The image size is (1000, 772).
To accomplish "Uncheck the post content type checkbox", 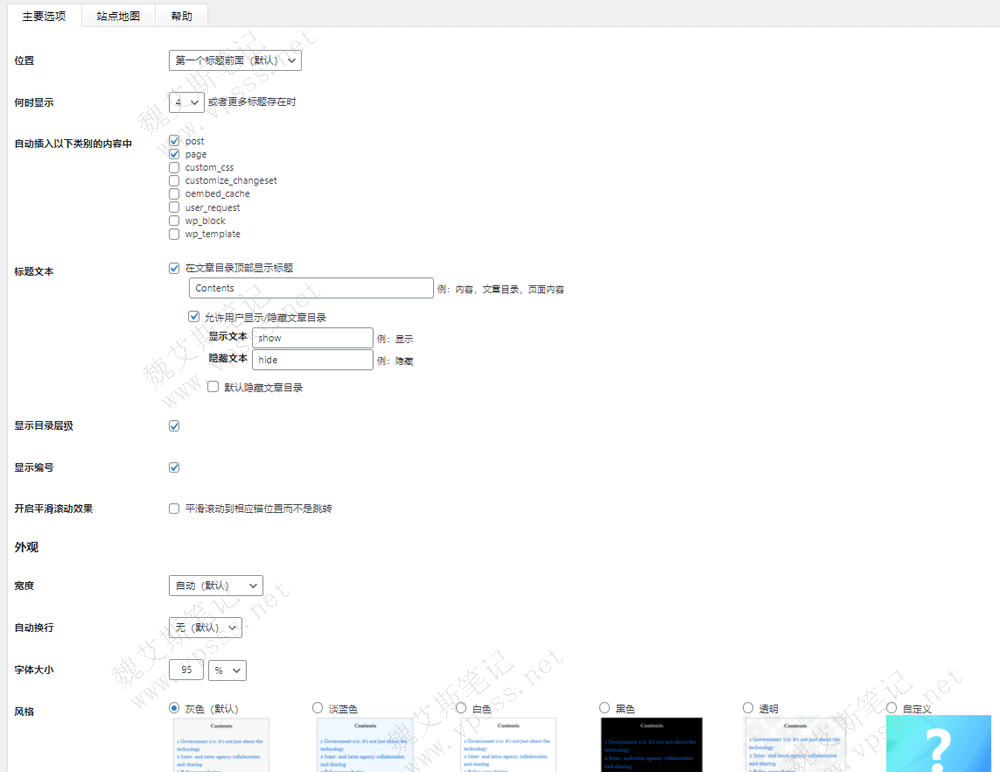I will pos(175,141).
